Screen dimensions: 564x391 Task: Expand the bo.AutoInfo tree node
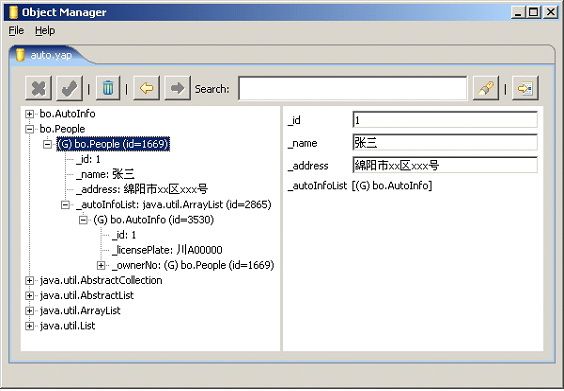click(x=29, y=114)
